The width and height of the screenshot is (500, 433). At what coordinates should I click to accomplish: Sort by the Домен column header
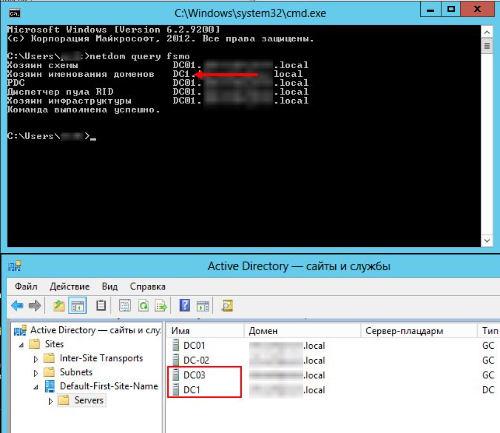pyautogui.click(x=302, y=331)
